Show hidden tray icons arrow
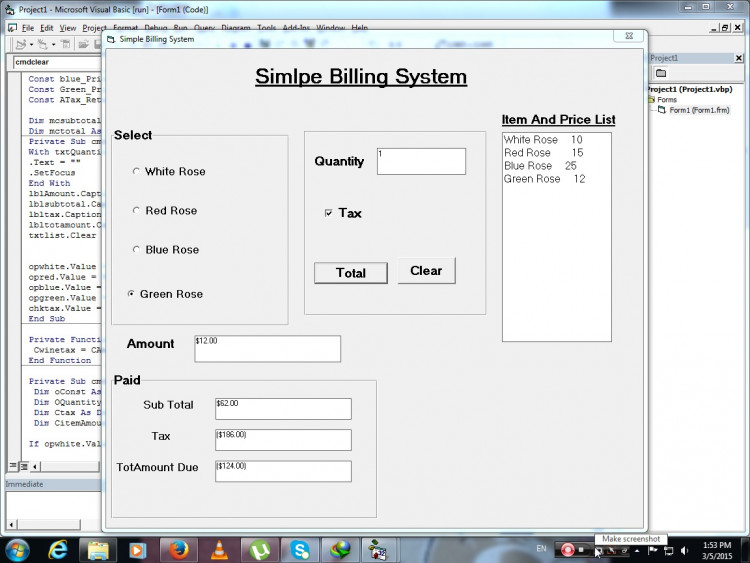Viewport: 750px width, 563px height. (x=637, y=551)
